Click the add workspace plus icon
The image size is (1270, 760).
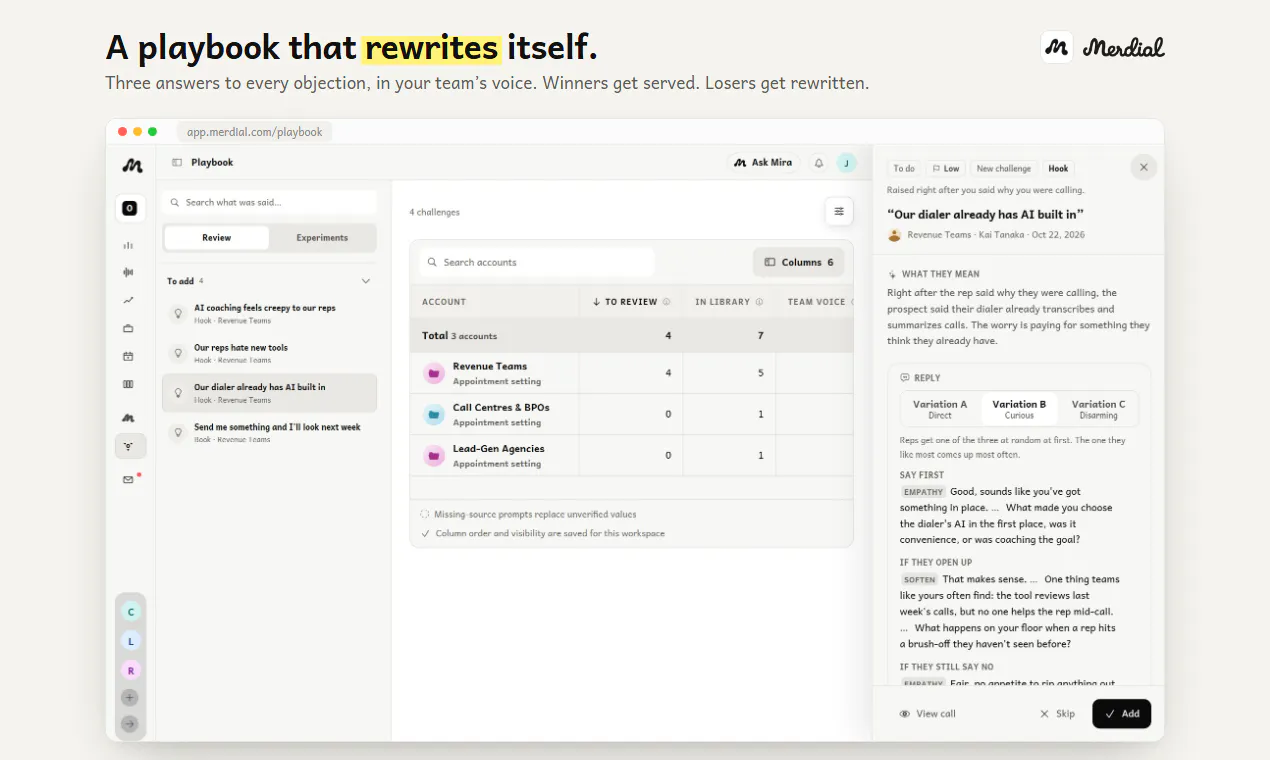click(x=130, y=698)
